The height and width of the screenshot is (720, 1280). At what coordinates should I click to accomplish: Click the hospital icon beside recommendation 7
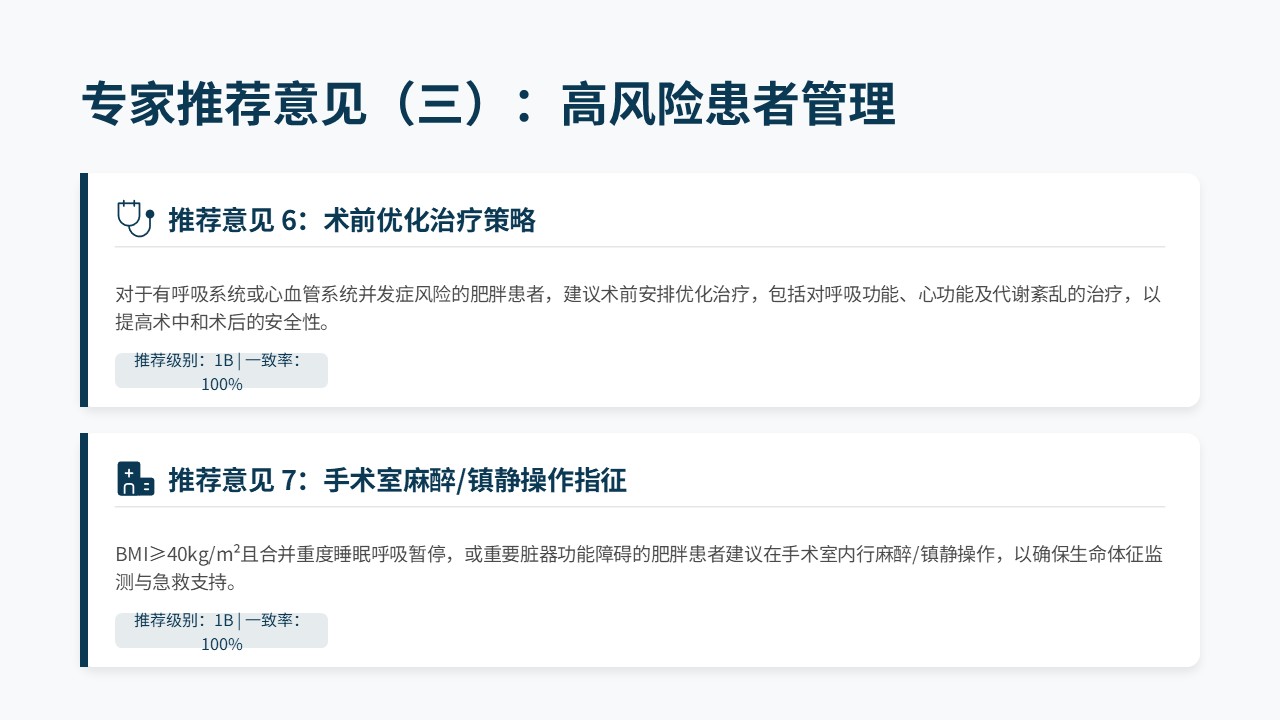click(135, 479)
